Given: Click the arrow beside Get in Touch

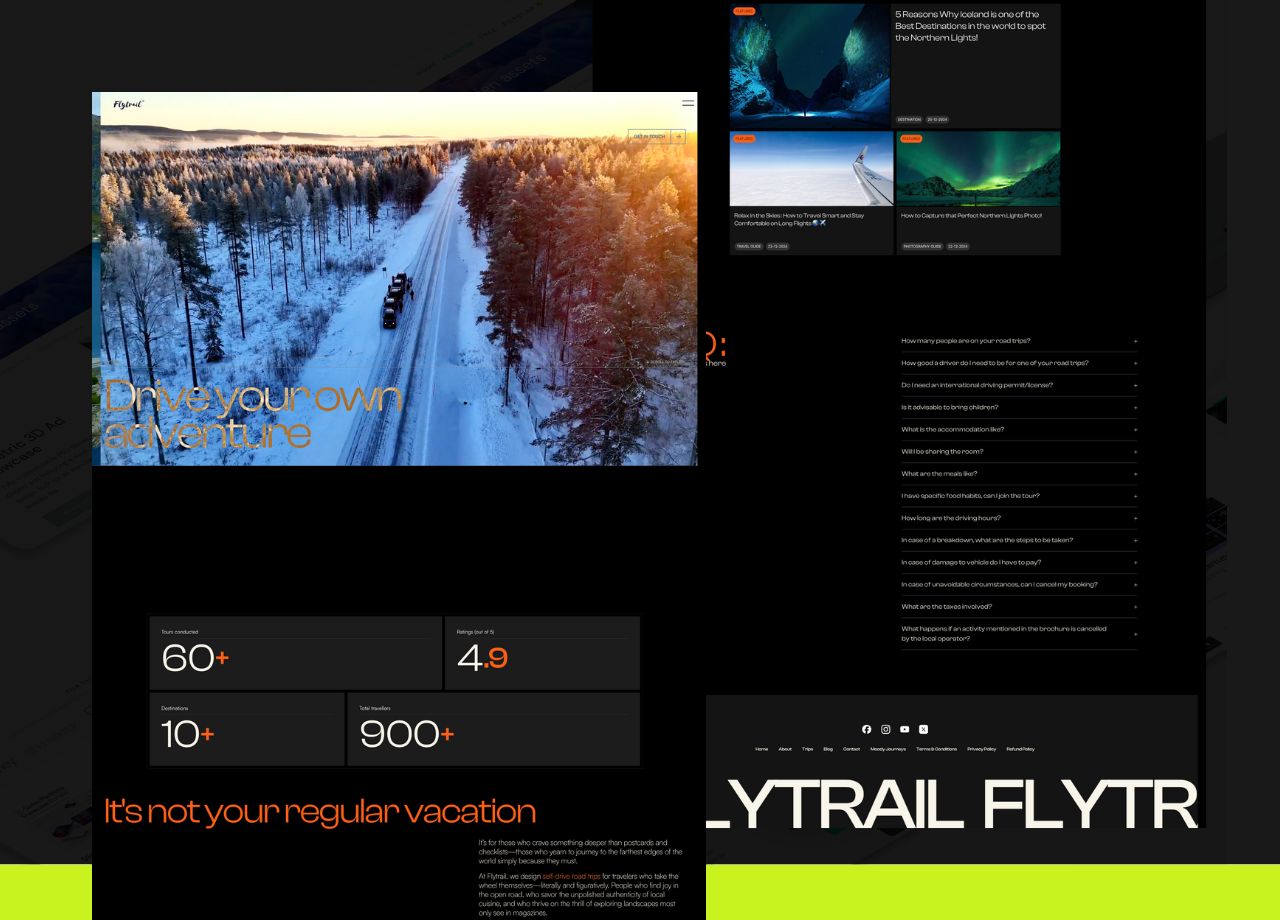Looking at the screenshot, I should 678,136.
